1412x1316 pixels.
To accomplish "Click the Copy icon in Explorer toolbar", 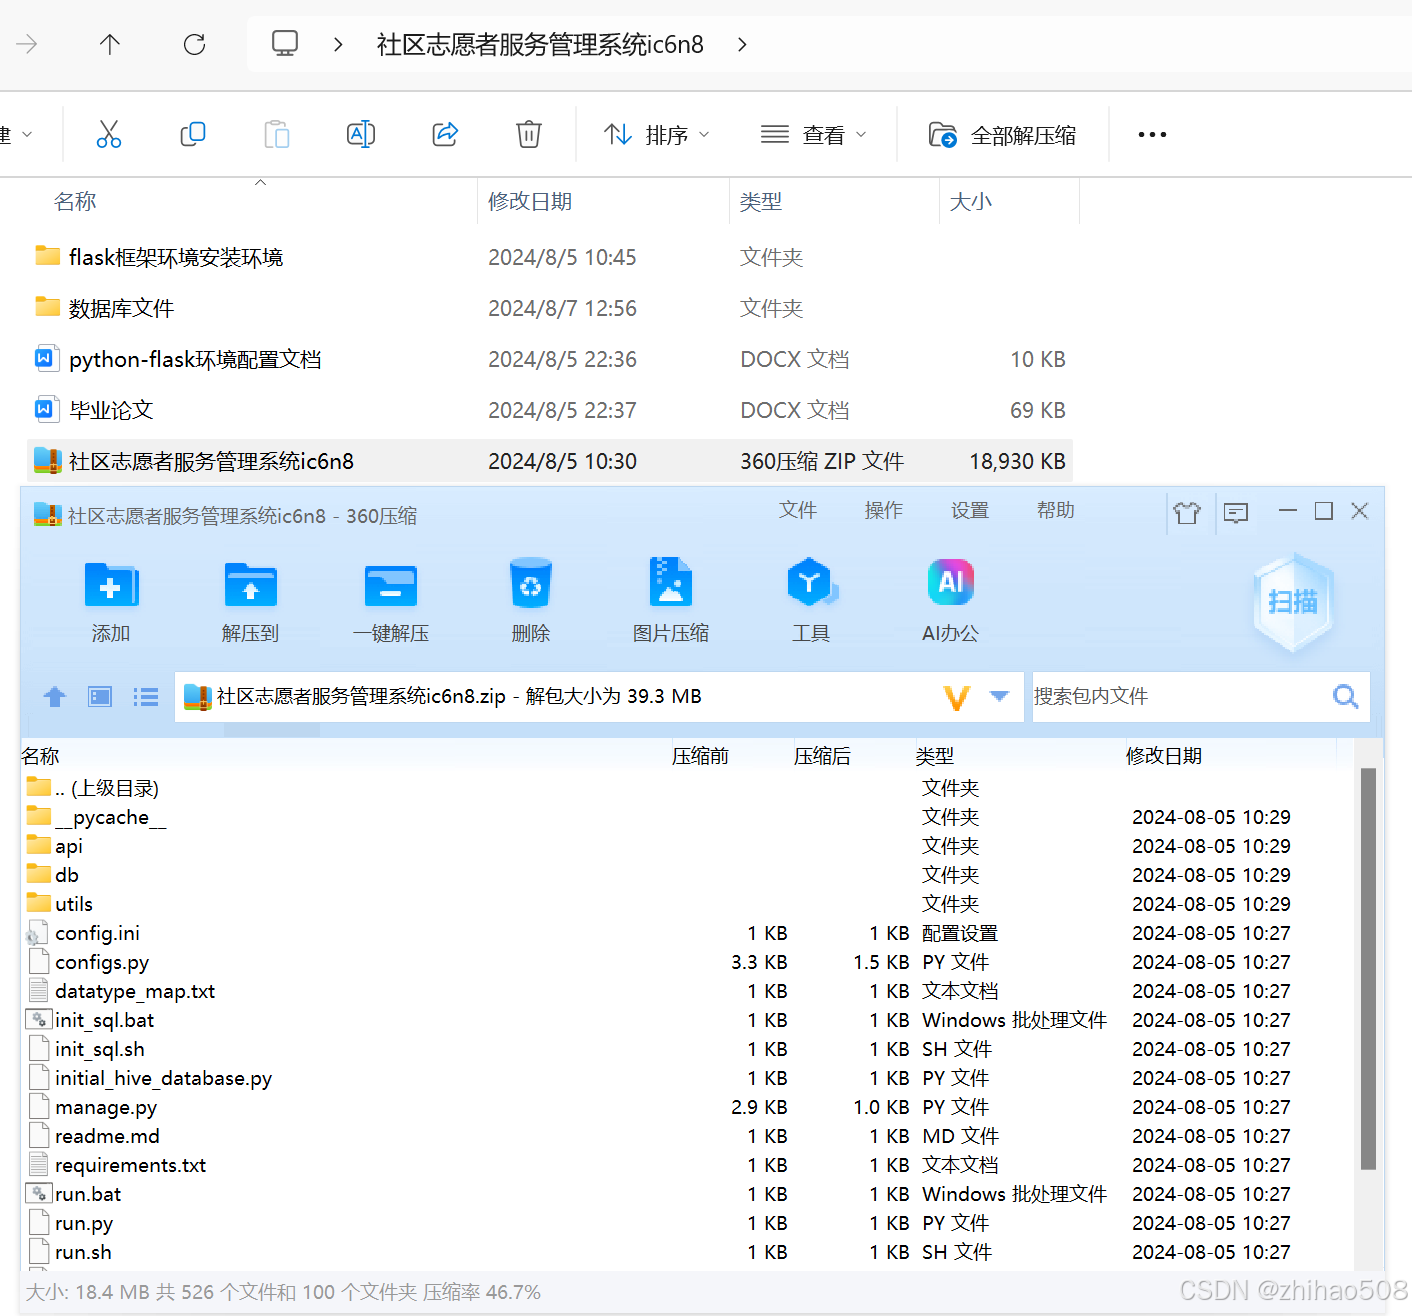I will pos(193,134).
